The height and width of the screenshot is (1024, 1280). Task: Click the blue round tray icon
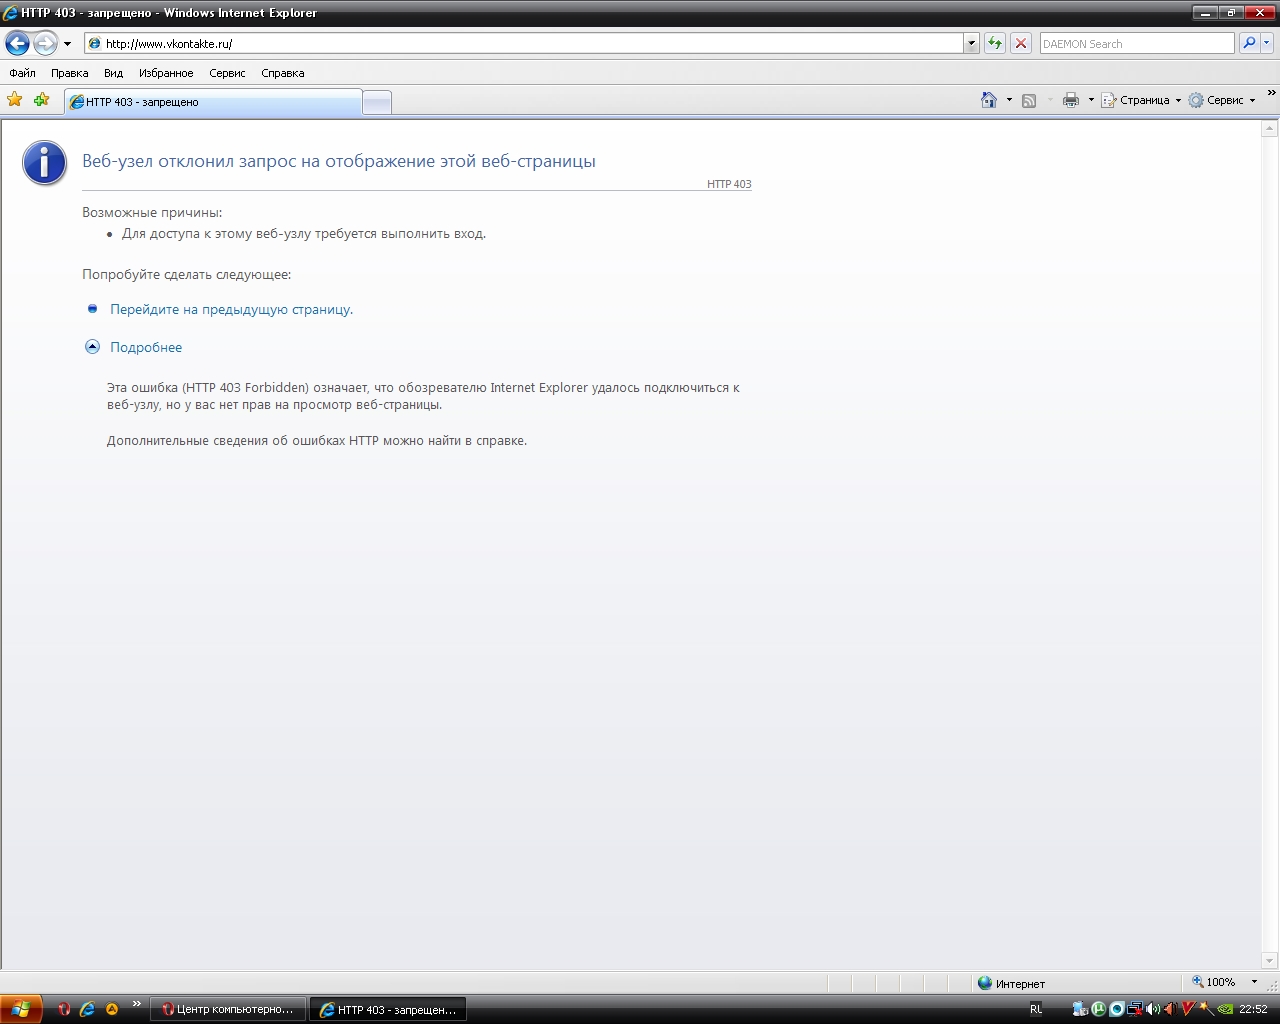click(x=1117, y=1009)
